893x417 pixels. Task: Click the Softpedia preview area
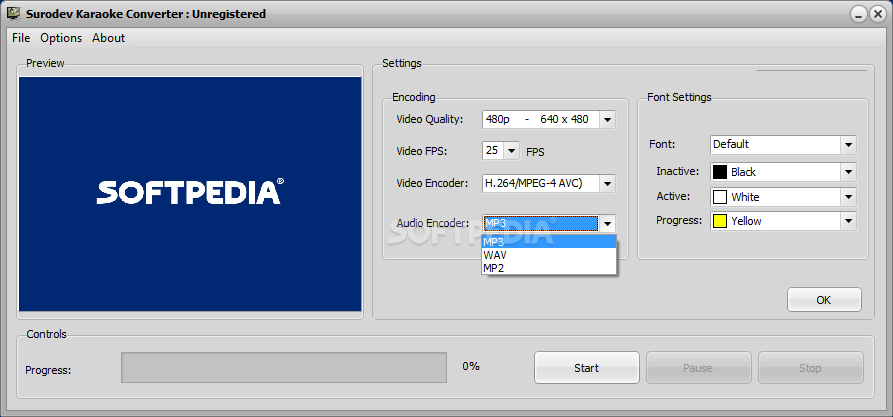point(190,194)
